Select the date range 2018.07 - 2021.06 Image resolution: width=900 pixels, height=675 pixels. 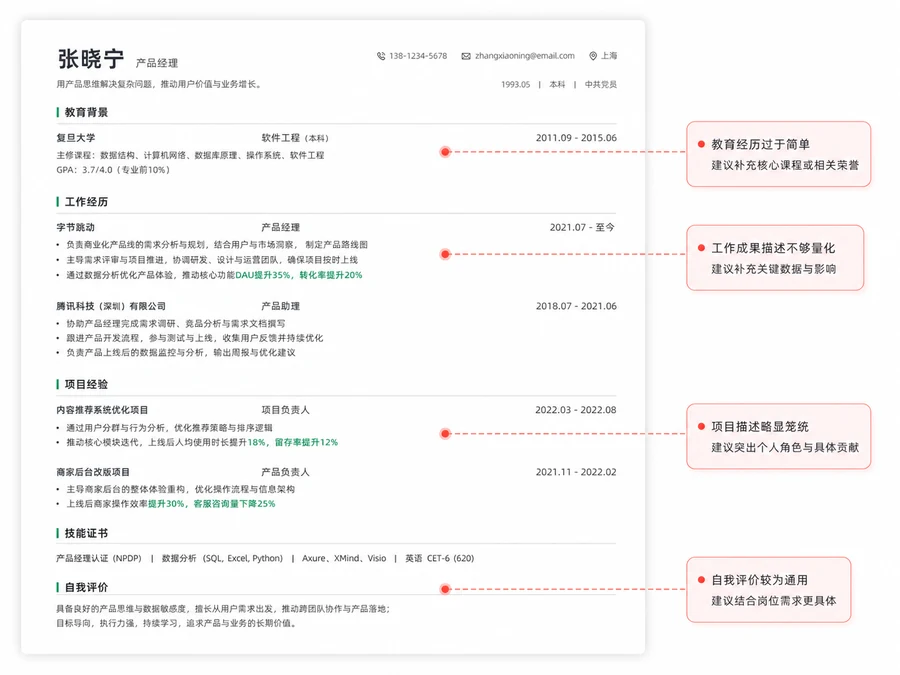[x=576, y=306]
